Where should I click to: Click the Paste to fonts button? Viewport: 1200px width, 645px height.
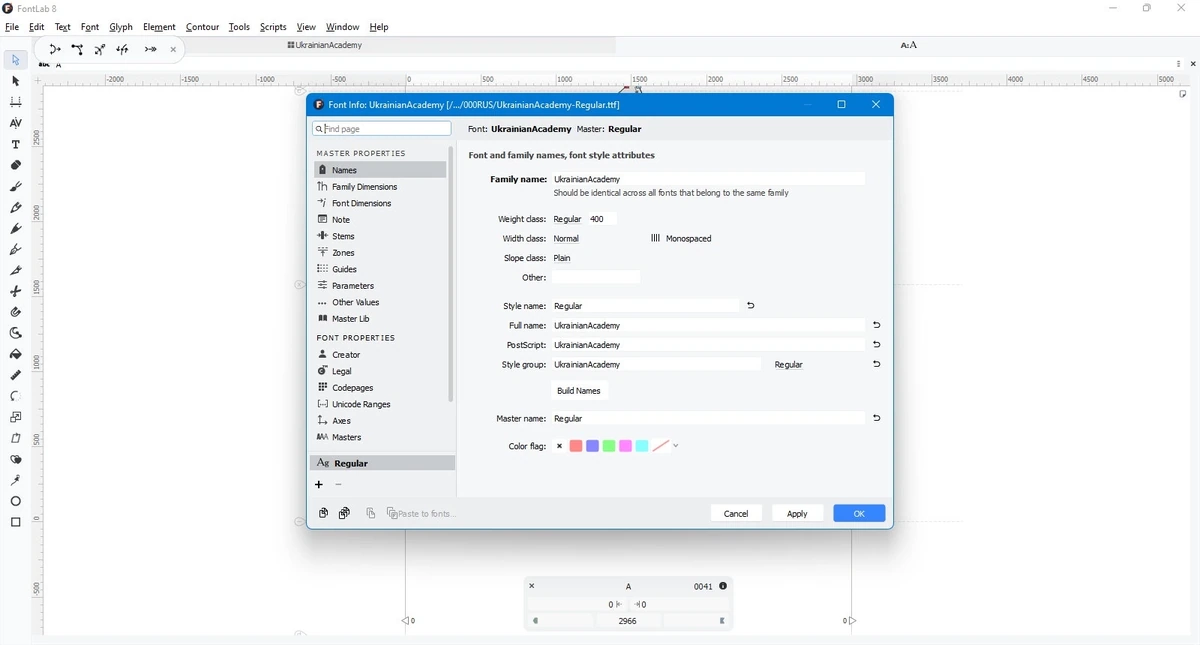[421, 514]
